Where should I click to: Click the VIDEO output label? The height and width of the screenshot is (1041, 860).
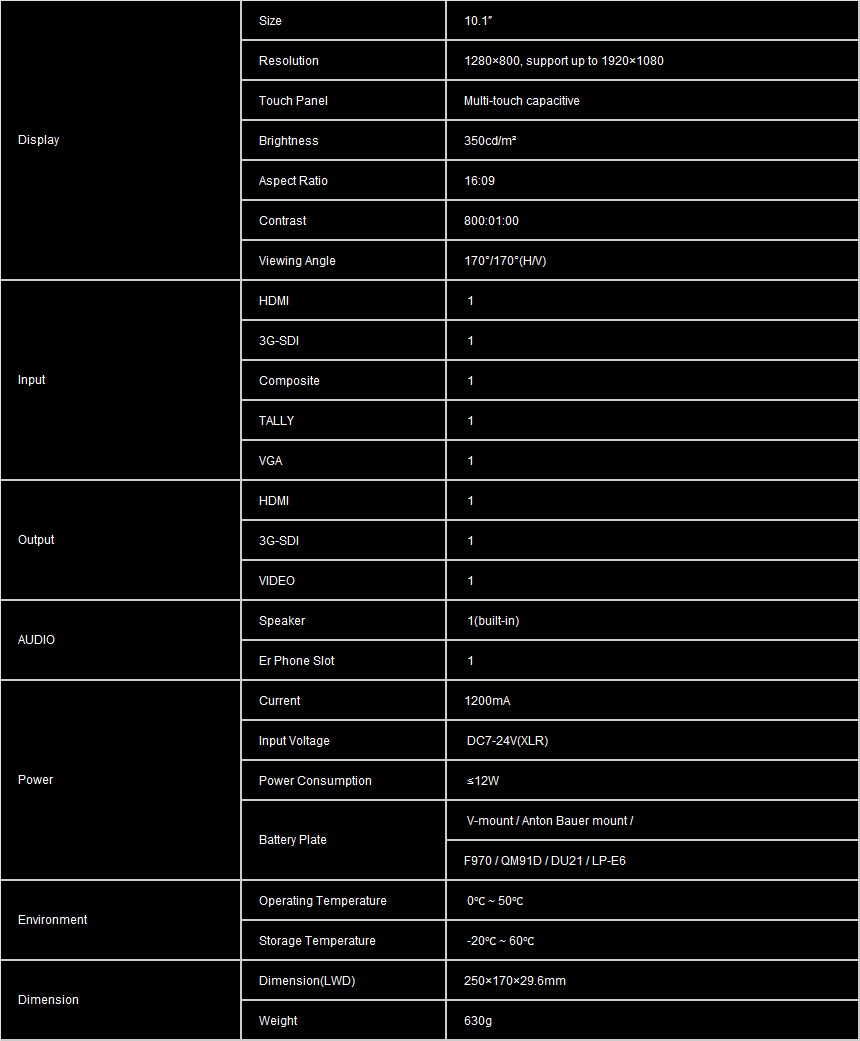pos(277,581)
